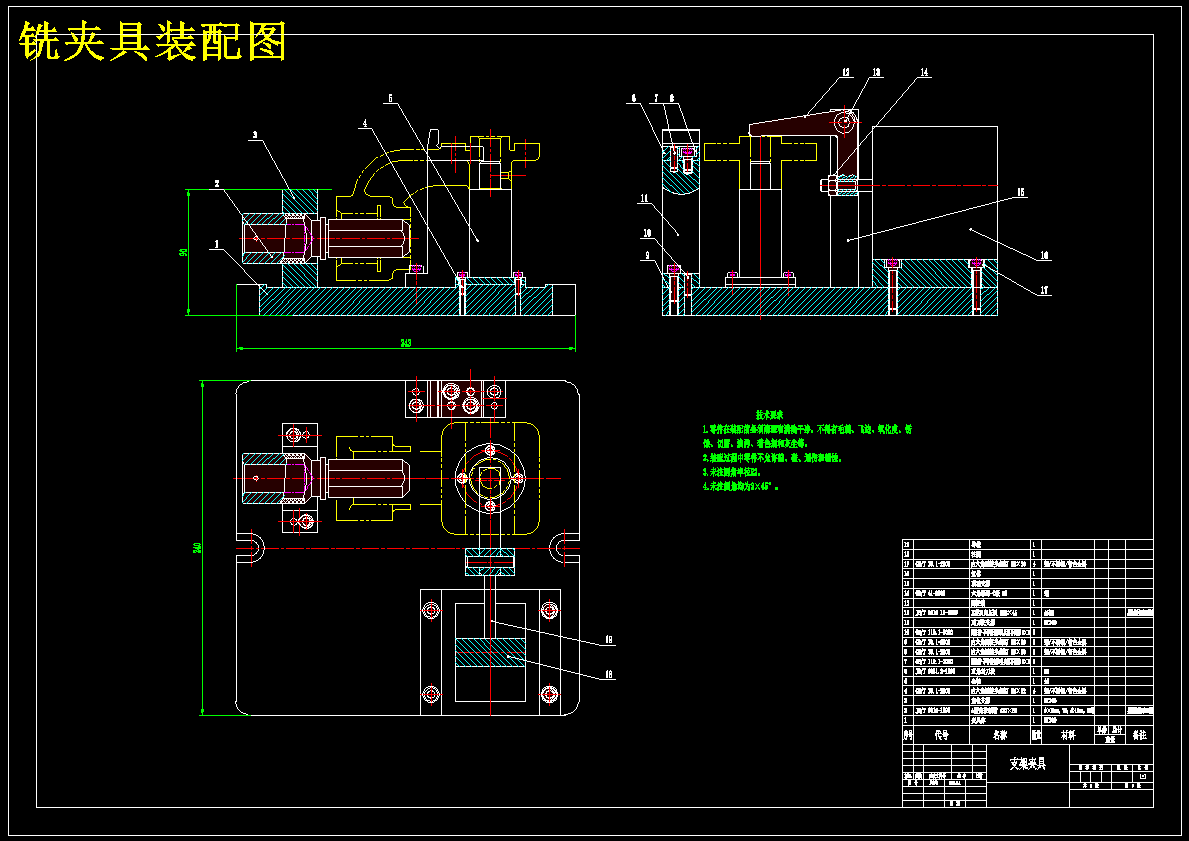1189x841 pixels.
Task: Select part callout number 17 in side view
Action: coord(1045,290)
